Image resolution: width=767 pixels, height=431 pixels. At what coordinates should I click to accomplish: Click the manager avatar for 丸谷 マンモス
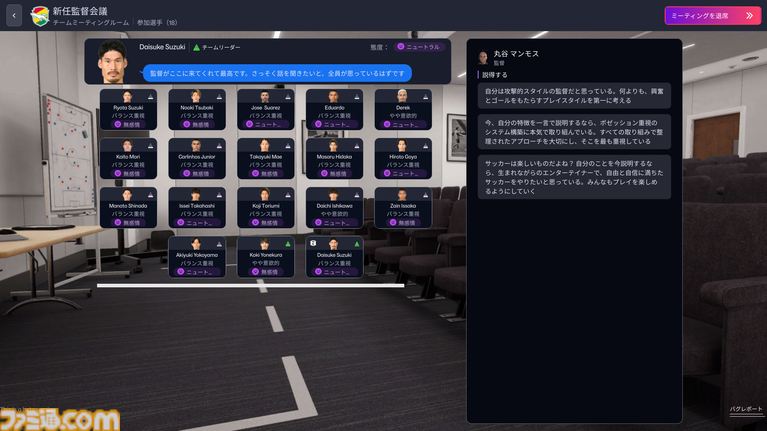[483, 57]
